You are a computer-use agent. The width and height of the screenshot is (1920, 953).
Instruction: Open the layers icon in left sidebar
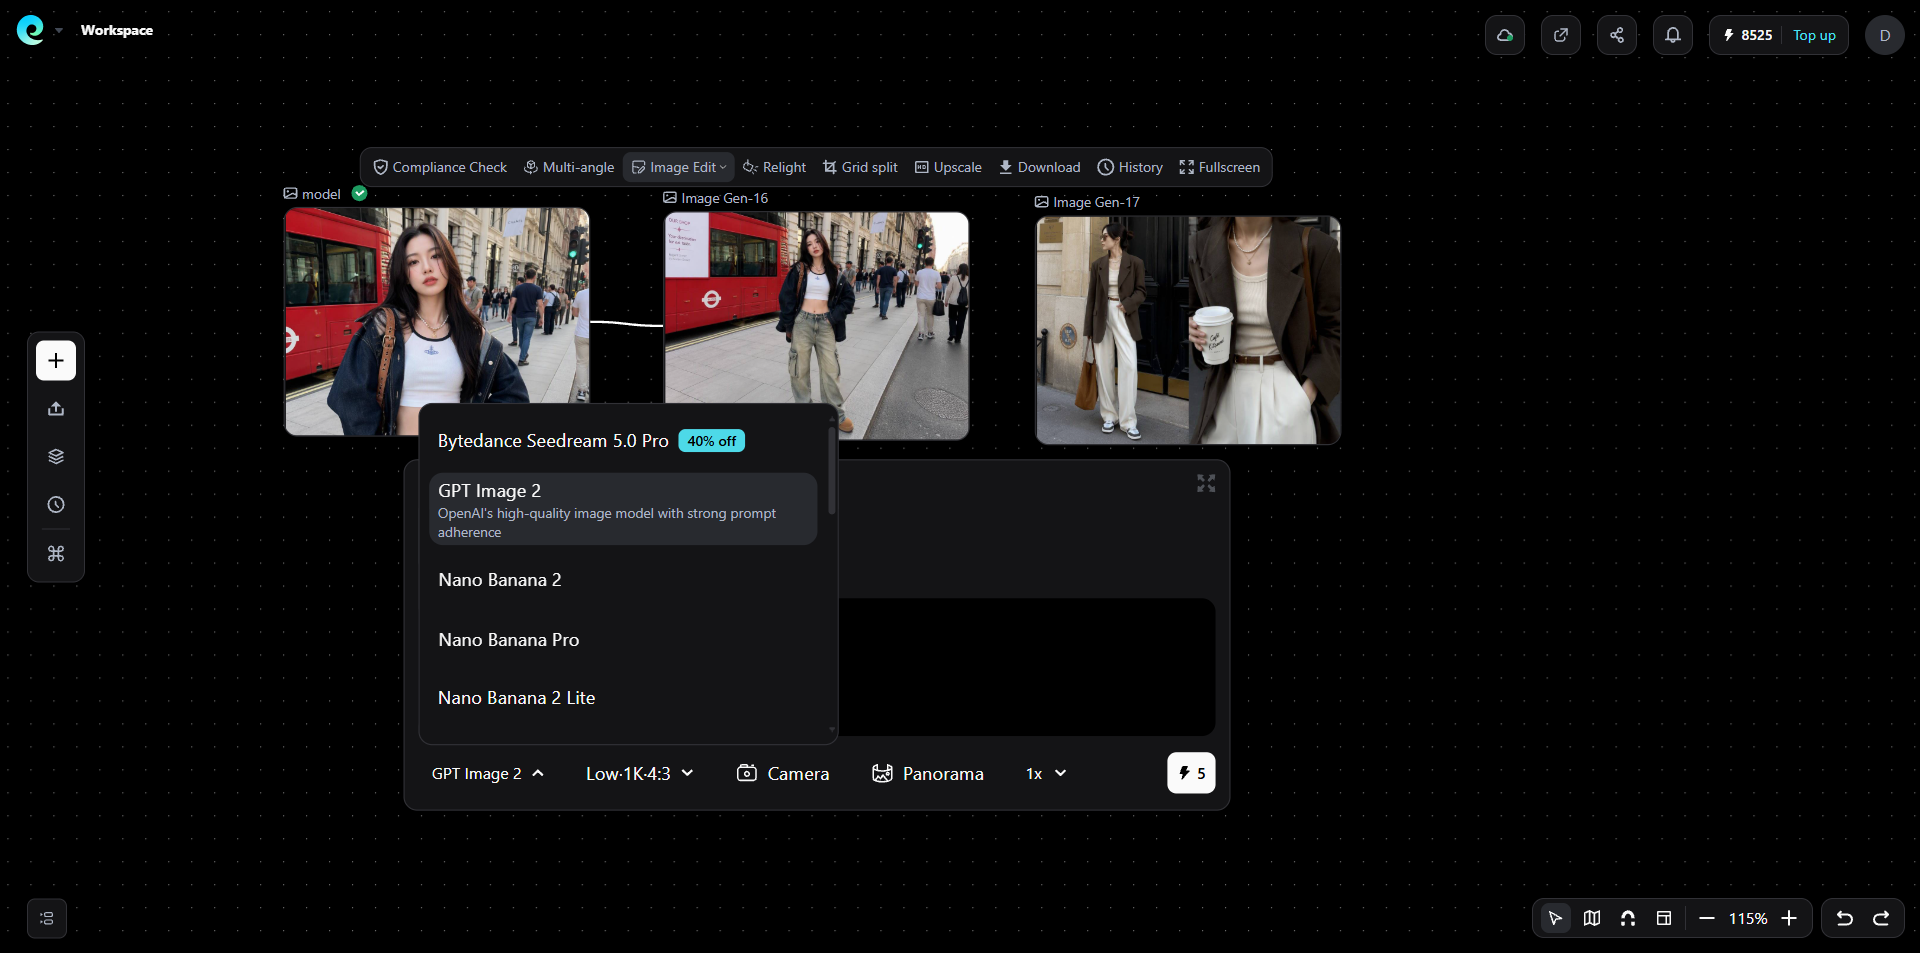click(56, 456)
